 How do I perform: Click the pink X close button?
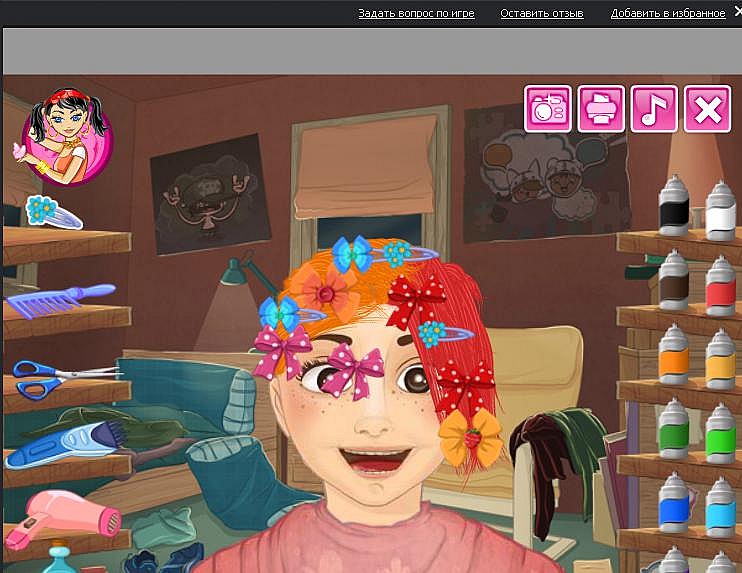707,109
